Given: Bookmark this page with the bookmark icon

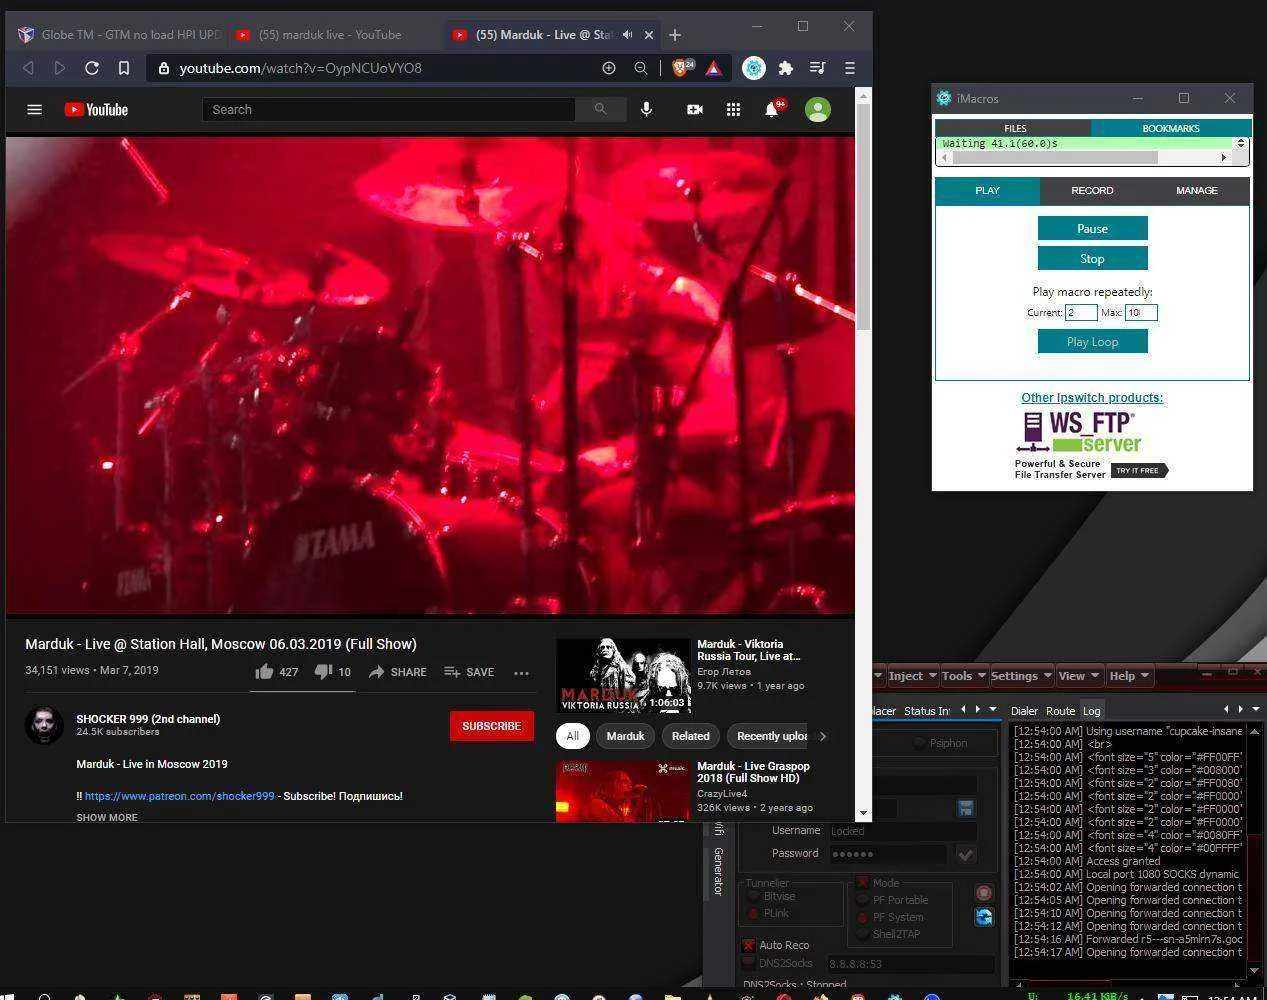Looking at the screenshot, I should [x=124, y=68].
